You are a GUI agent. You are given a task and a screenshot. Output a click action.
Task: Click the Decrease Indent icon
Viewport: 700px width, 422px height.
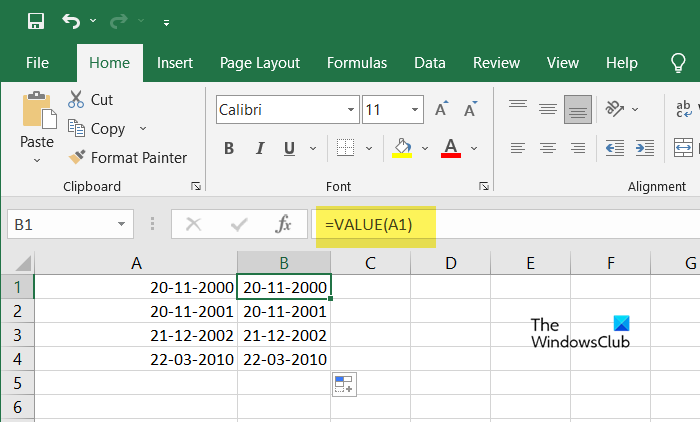tap(615, 148)
